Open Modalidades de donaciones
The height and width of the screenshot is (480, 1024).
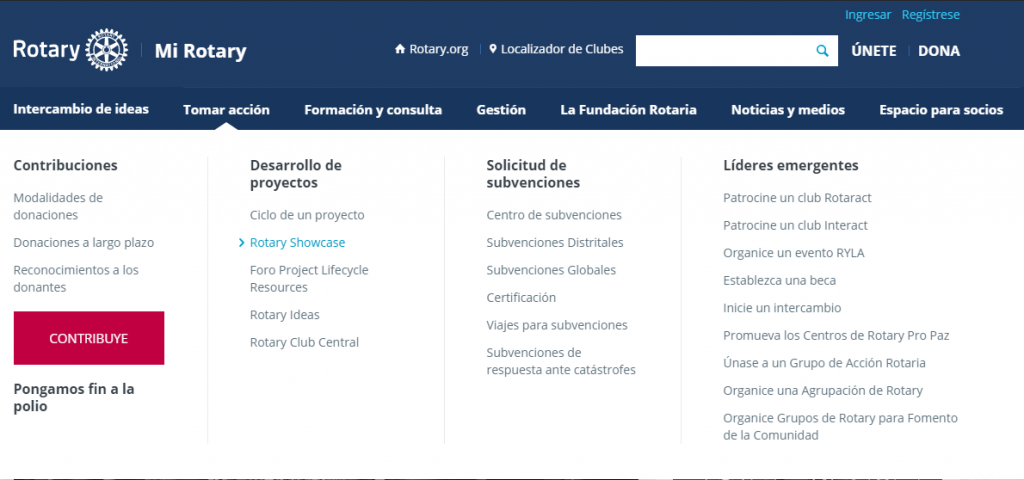coord(58,206)
